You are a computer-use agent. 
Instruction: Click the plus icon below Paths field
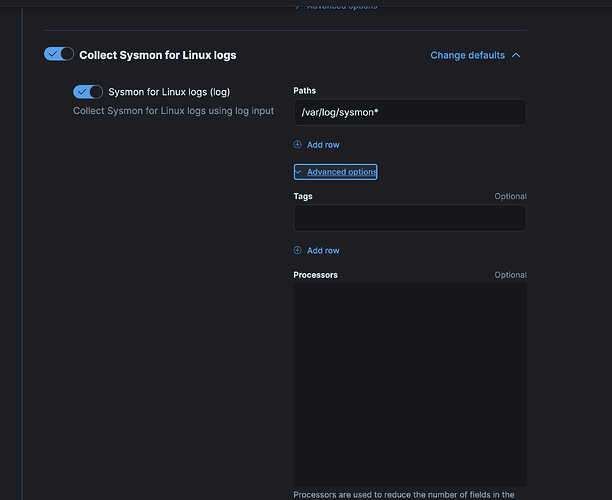297,144
